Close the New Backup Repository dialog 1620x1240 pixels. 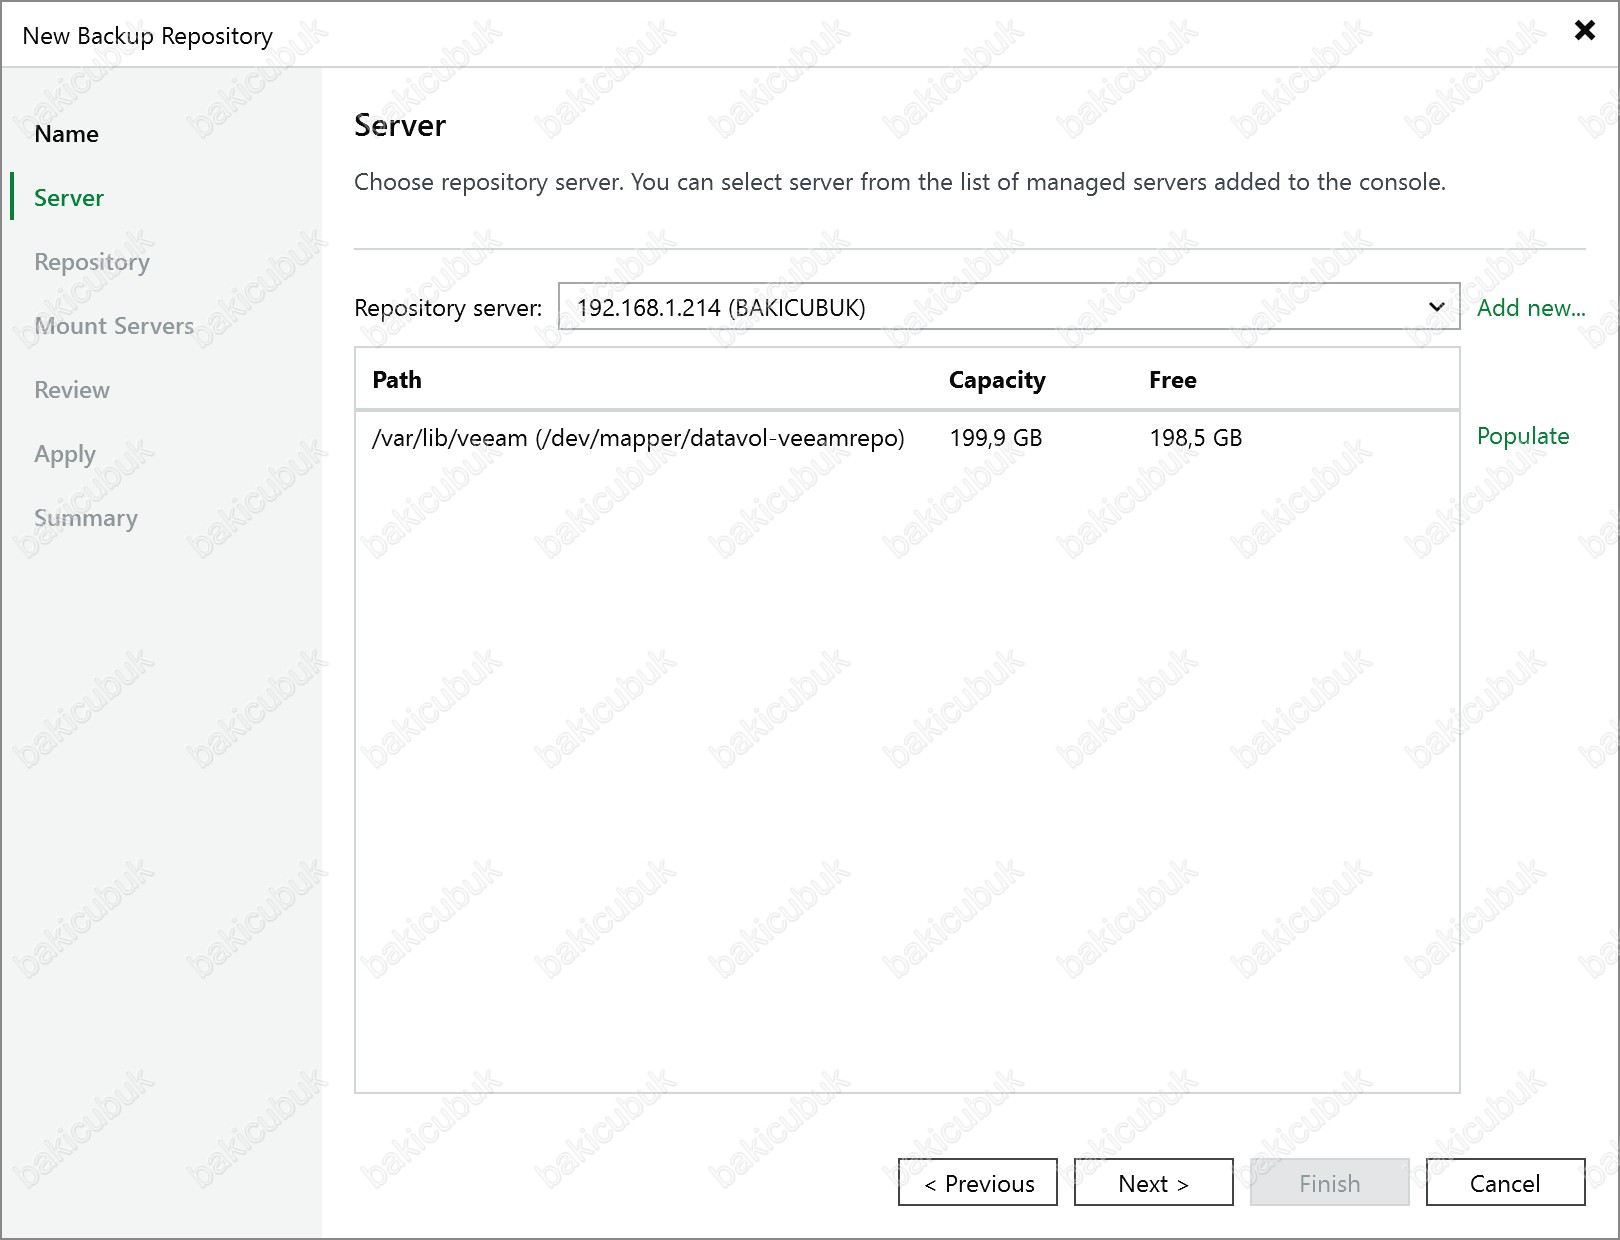pyautogui.click(x=1584, y=30)
